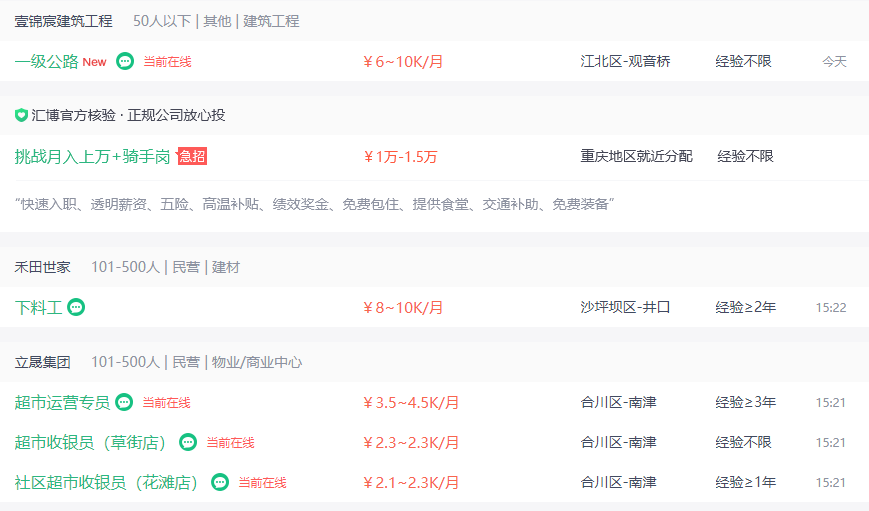Image resolution: width=869 pixels, height=511 pixels.
Task: Open chat icon next to 一级公路
Action: (x=125, y=61)
